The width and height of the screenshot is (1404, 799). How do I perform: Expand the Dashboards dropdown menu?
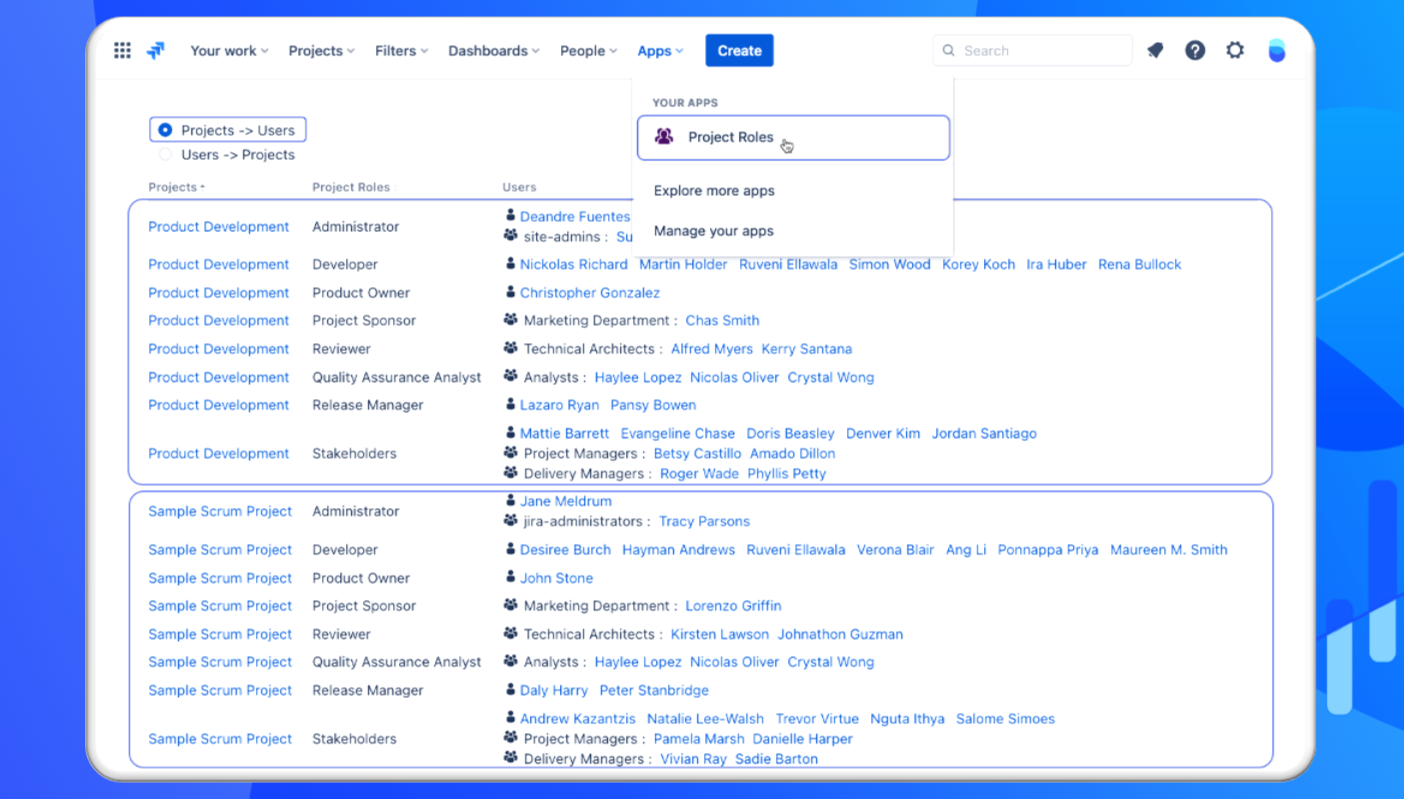(x=493, y=51)
